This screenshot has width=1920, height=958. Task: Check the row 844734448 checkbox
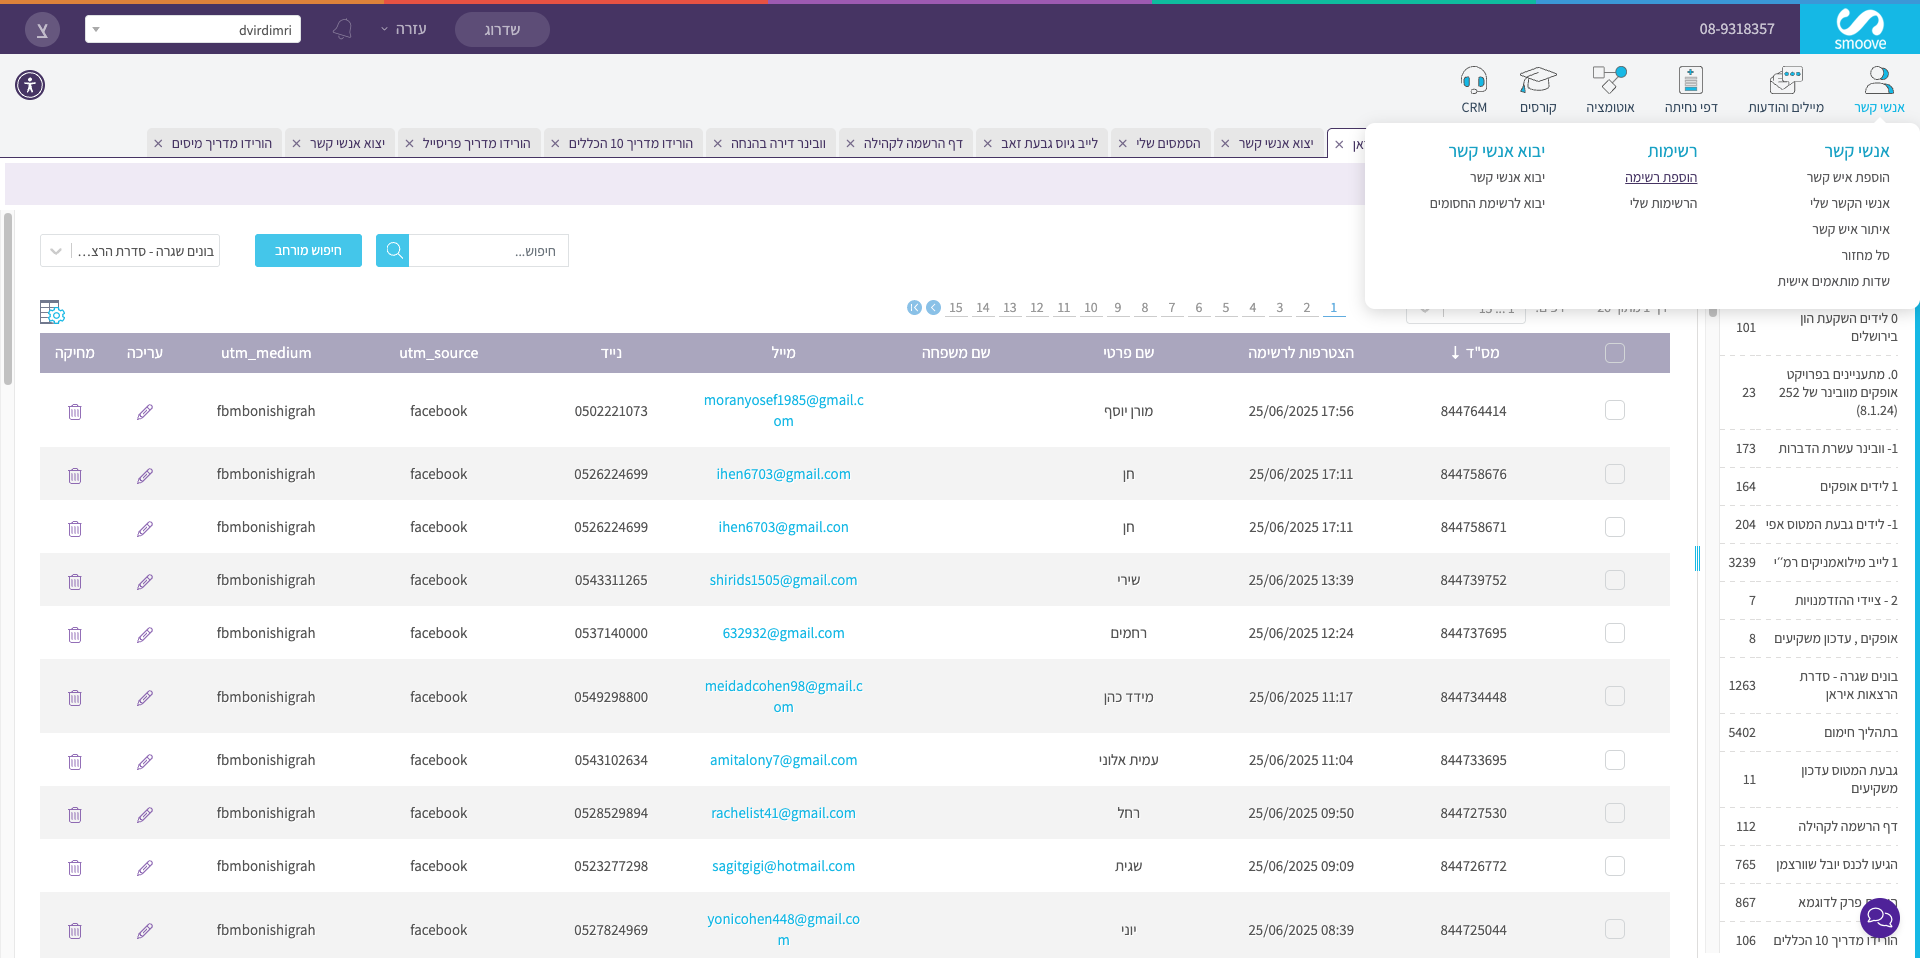[1614, 696]
